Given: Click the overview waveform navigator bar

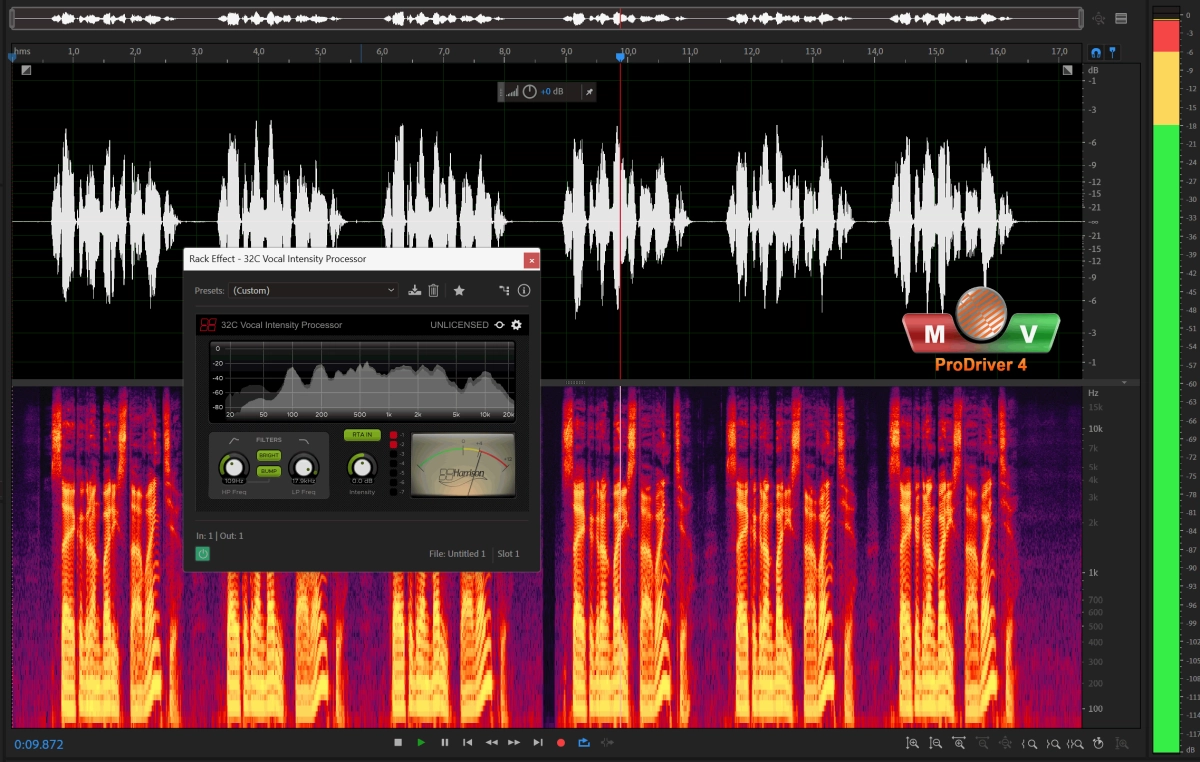Looking at the screenshot, I should coord(547,19).
